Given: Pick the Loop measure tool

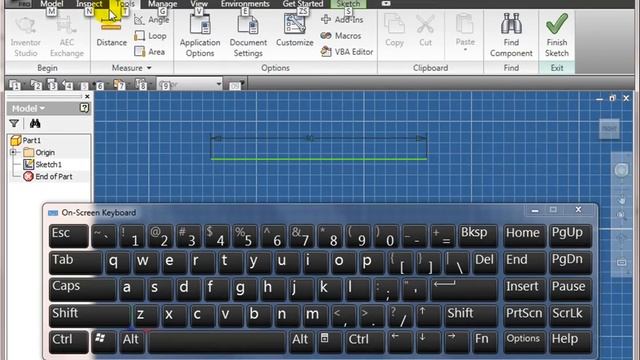Looking at the screenshot, I should [150, 36].
